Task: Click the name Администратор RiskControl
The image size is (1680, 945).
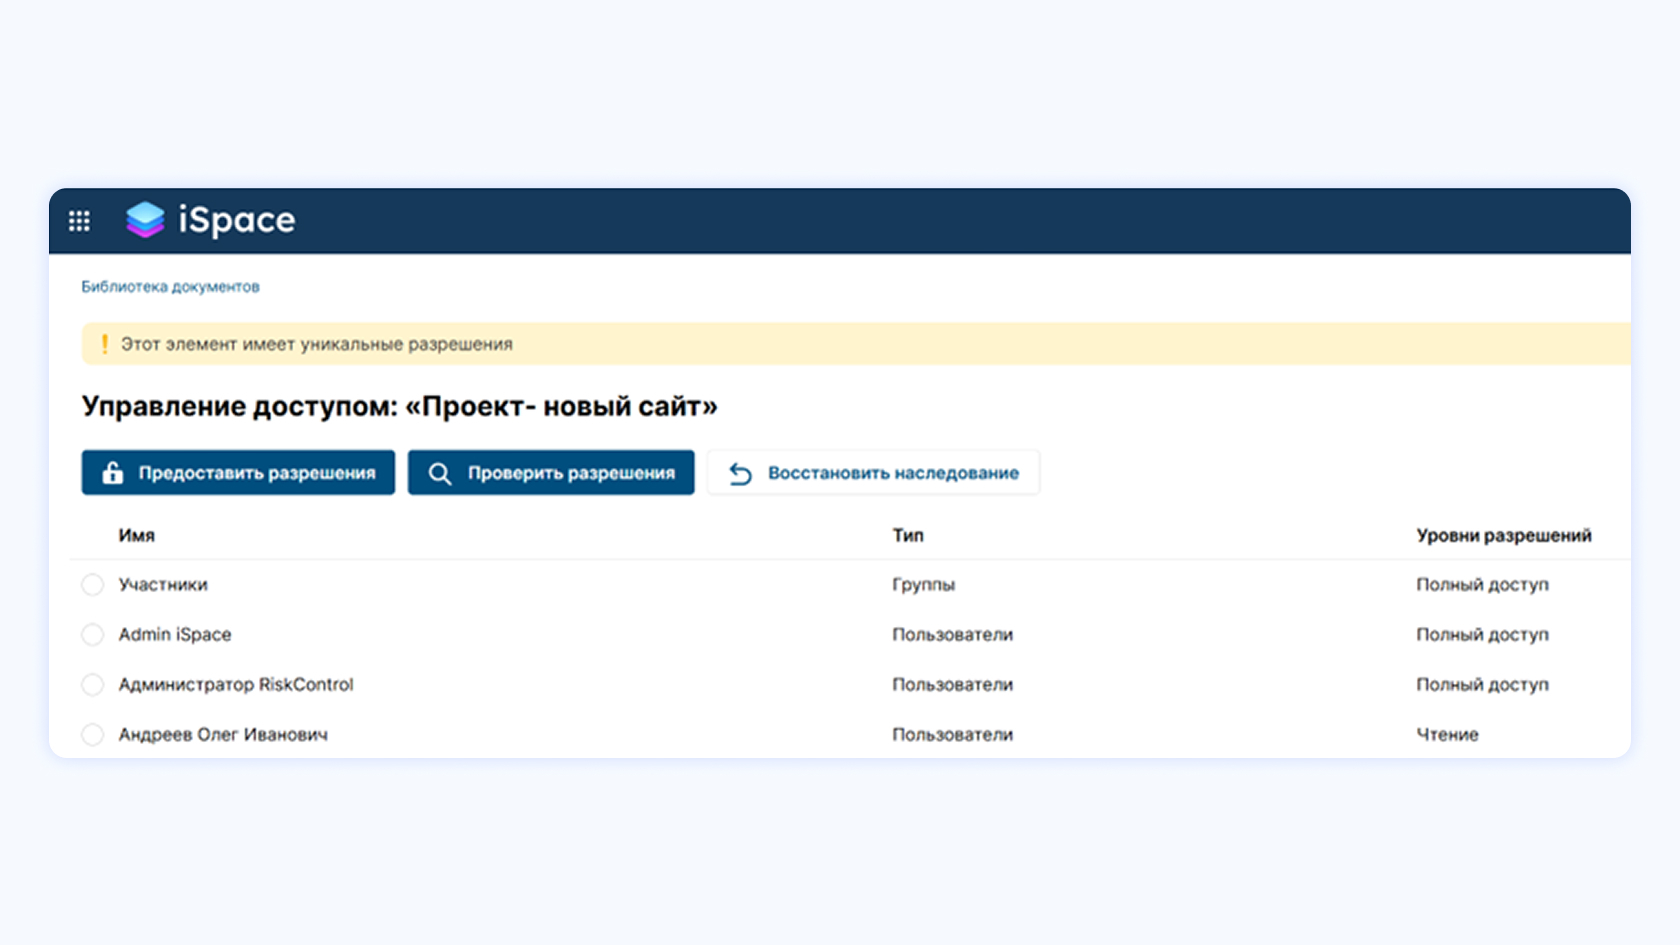Action: [x=236, y=684]
